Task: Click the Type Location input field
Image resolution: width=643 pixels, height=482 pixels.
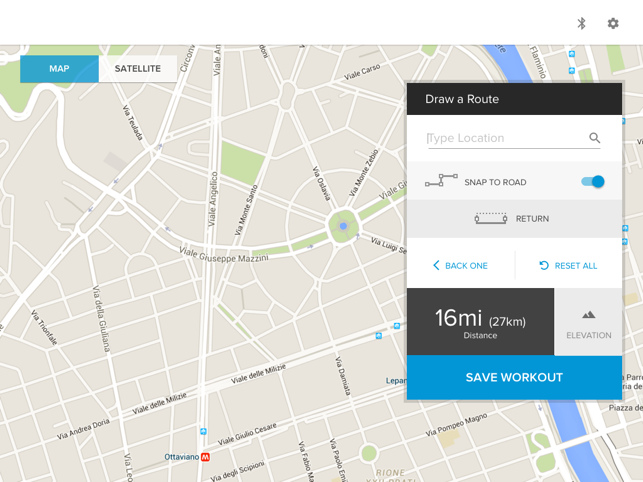Action: 507,138
